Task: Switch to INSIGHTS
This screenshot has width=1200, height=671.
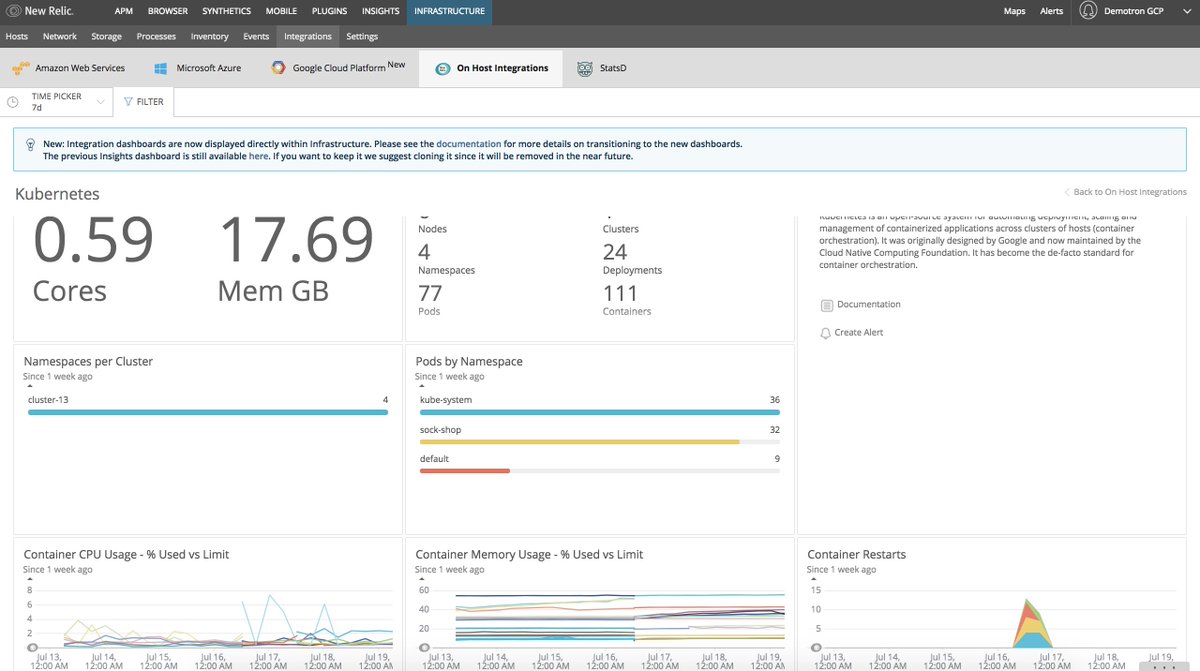Action: tap(381, 11)
